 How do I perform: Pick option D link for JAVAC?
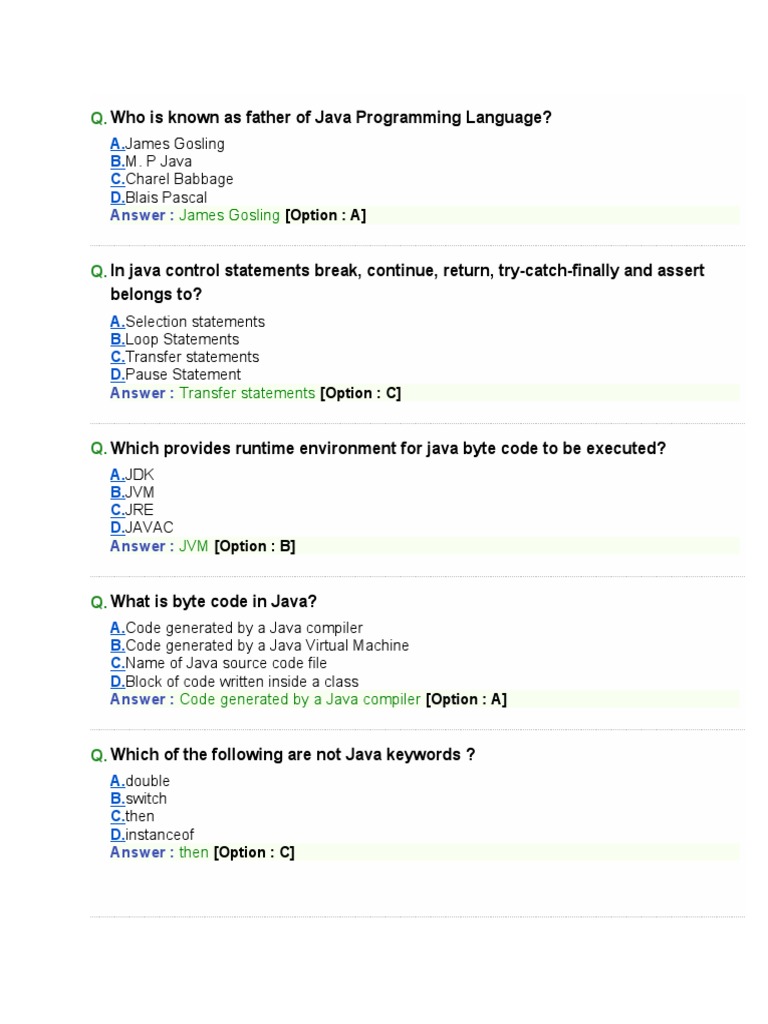[118, 528]
